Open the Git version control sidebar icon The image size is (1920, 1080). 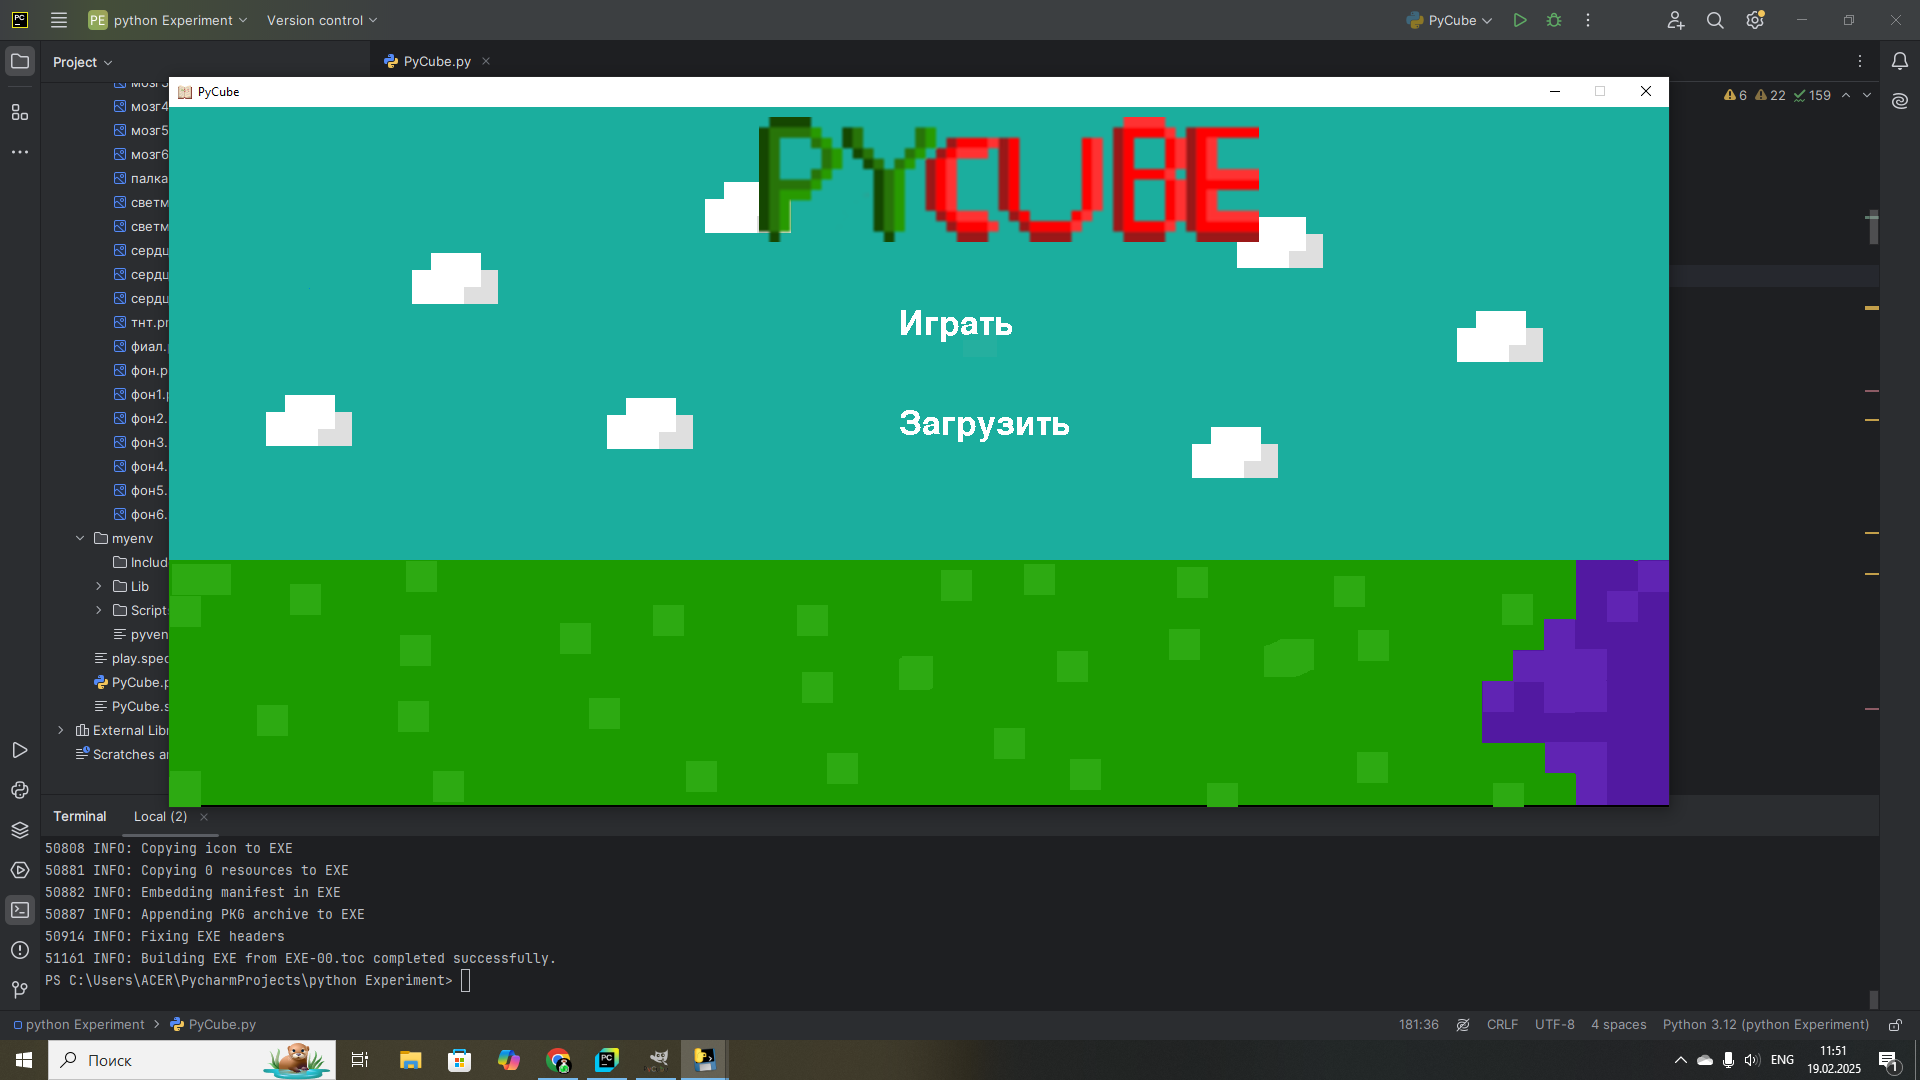tap(20, 989)
